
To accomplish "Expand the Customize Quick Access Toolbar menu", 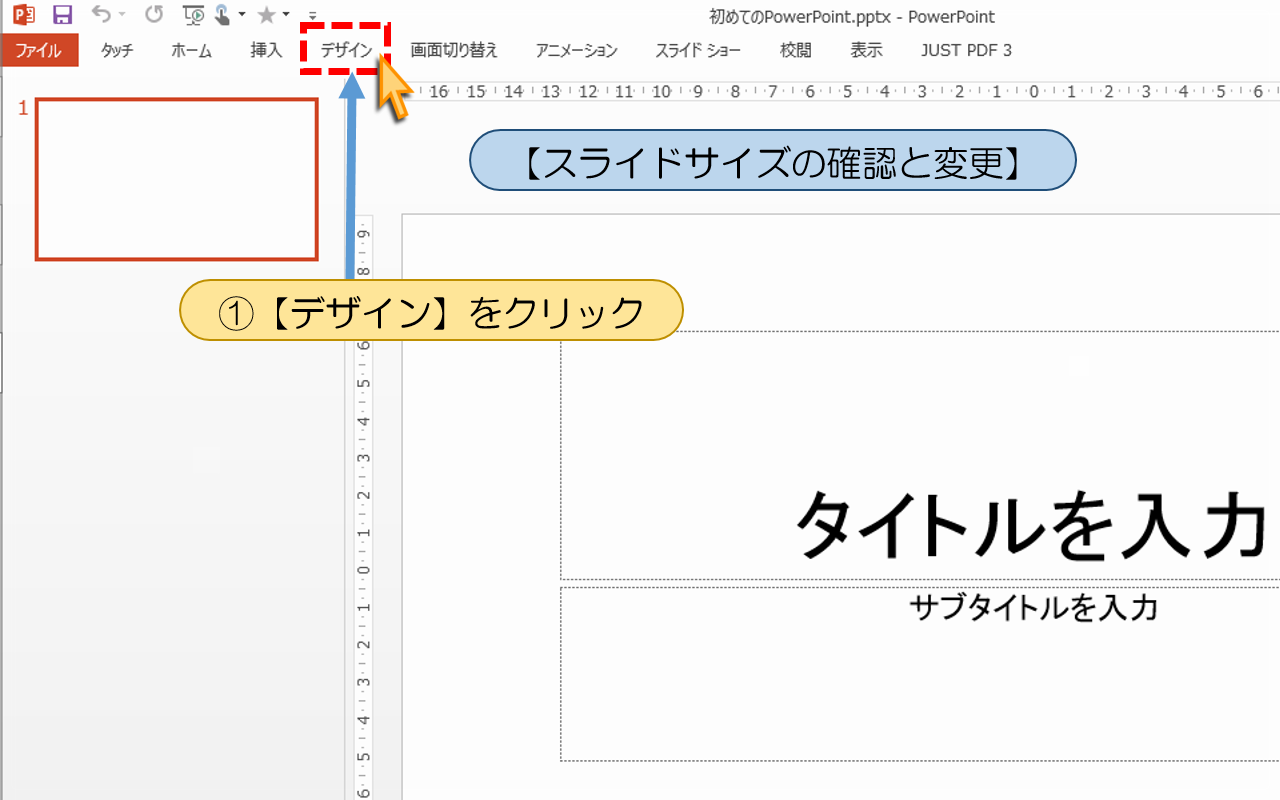I will 312,16.
